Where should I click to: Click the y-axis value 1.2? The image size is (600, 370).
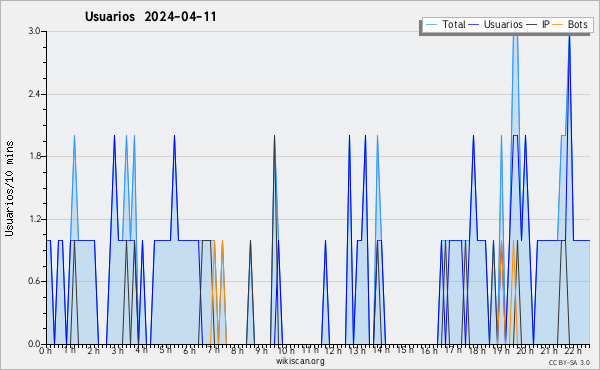pos(34,219)
